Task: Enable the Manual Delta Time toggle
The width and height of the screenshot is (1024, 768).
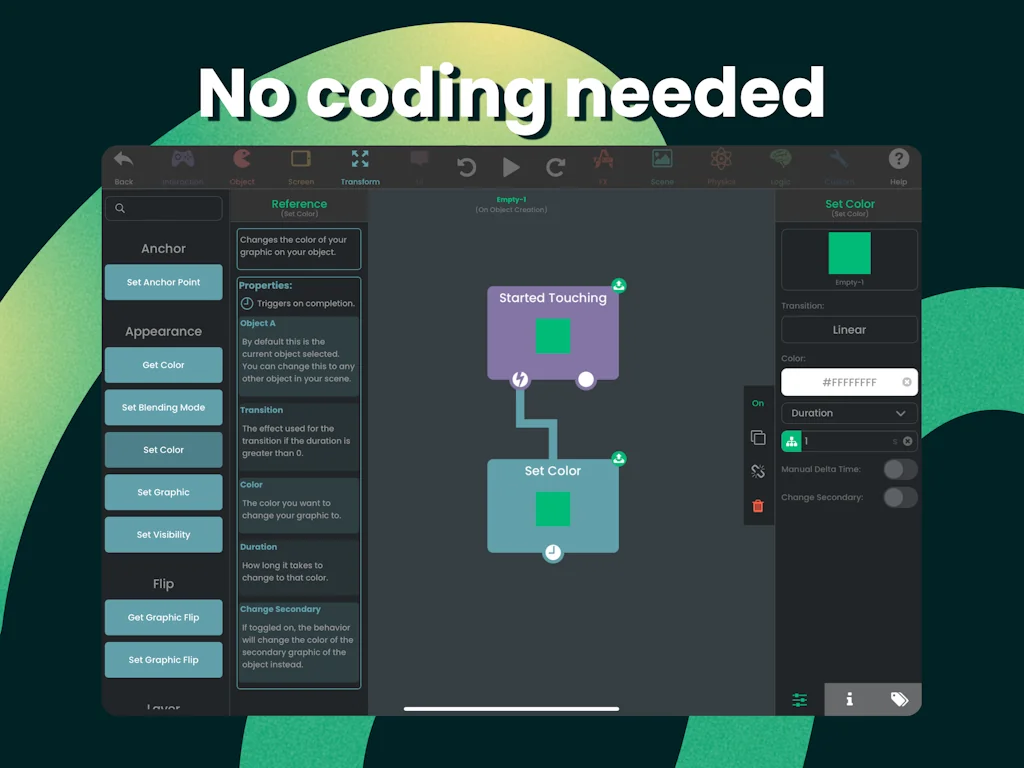Action: (899, 469)
